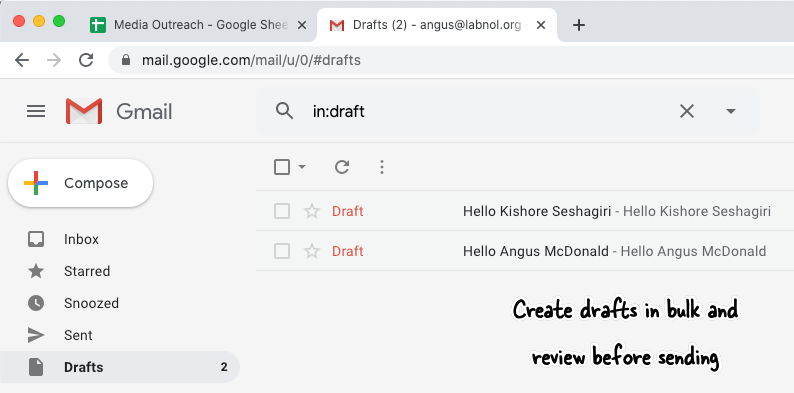
Task: Reload the browser page
Action: (86, 60)
